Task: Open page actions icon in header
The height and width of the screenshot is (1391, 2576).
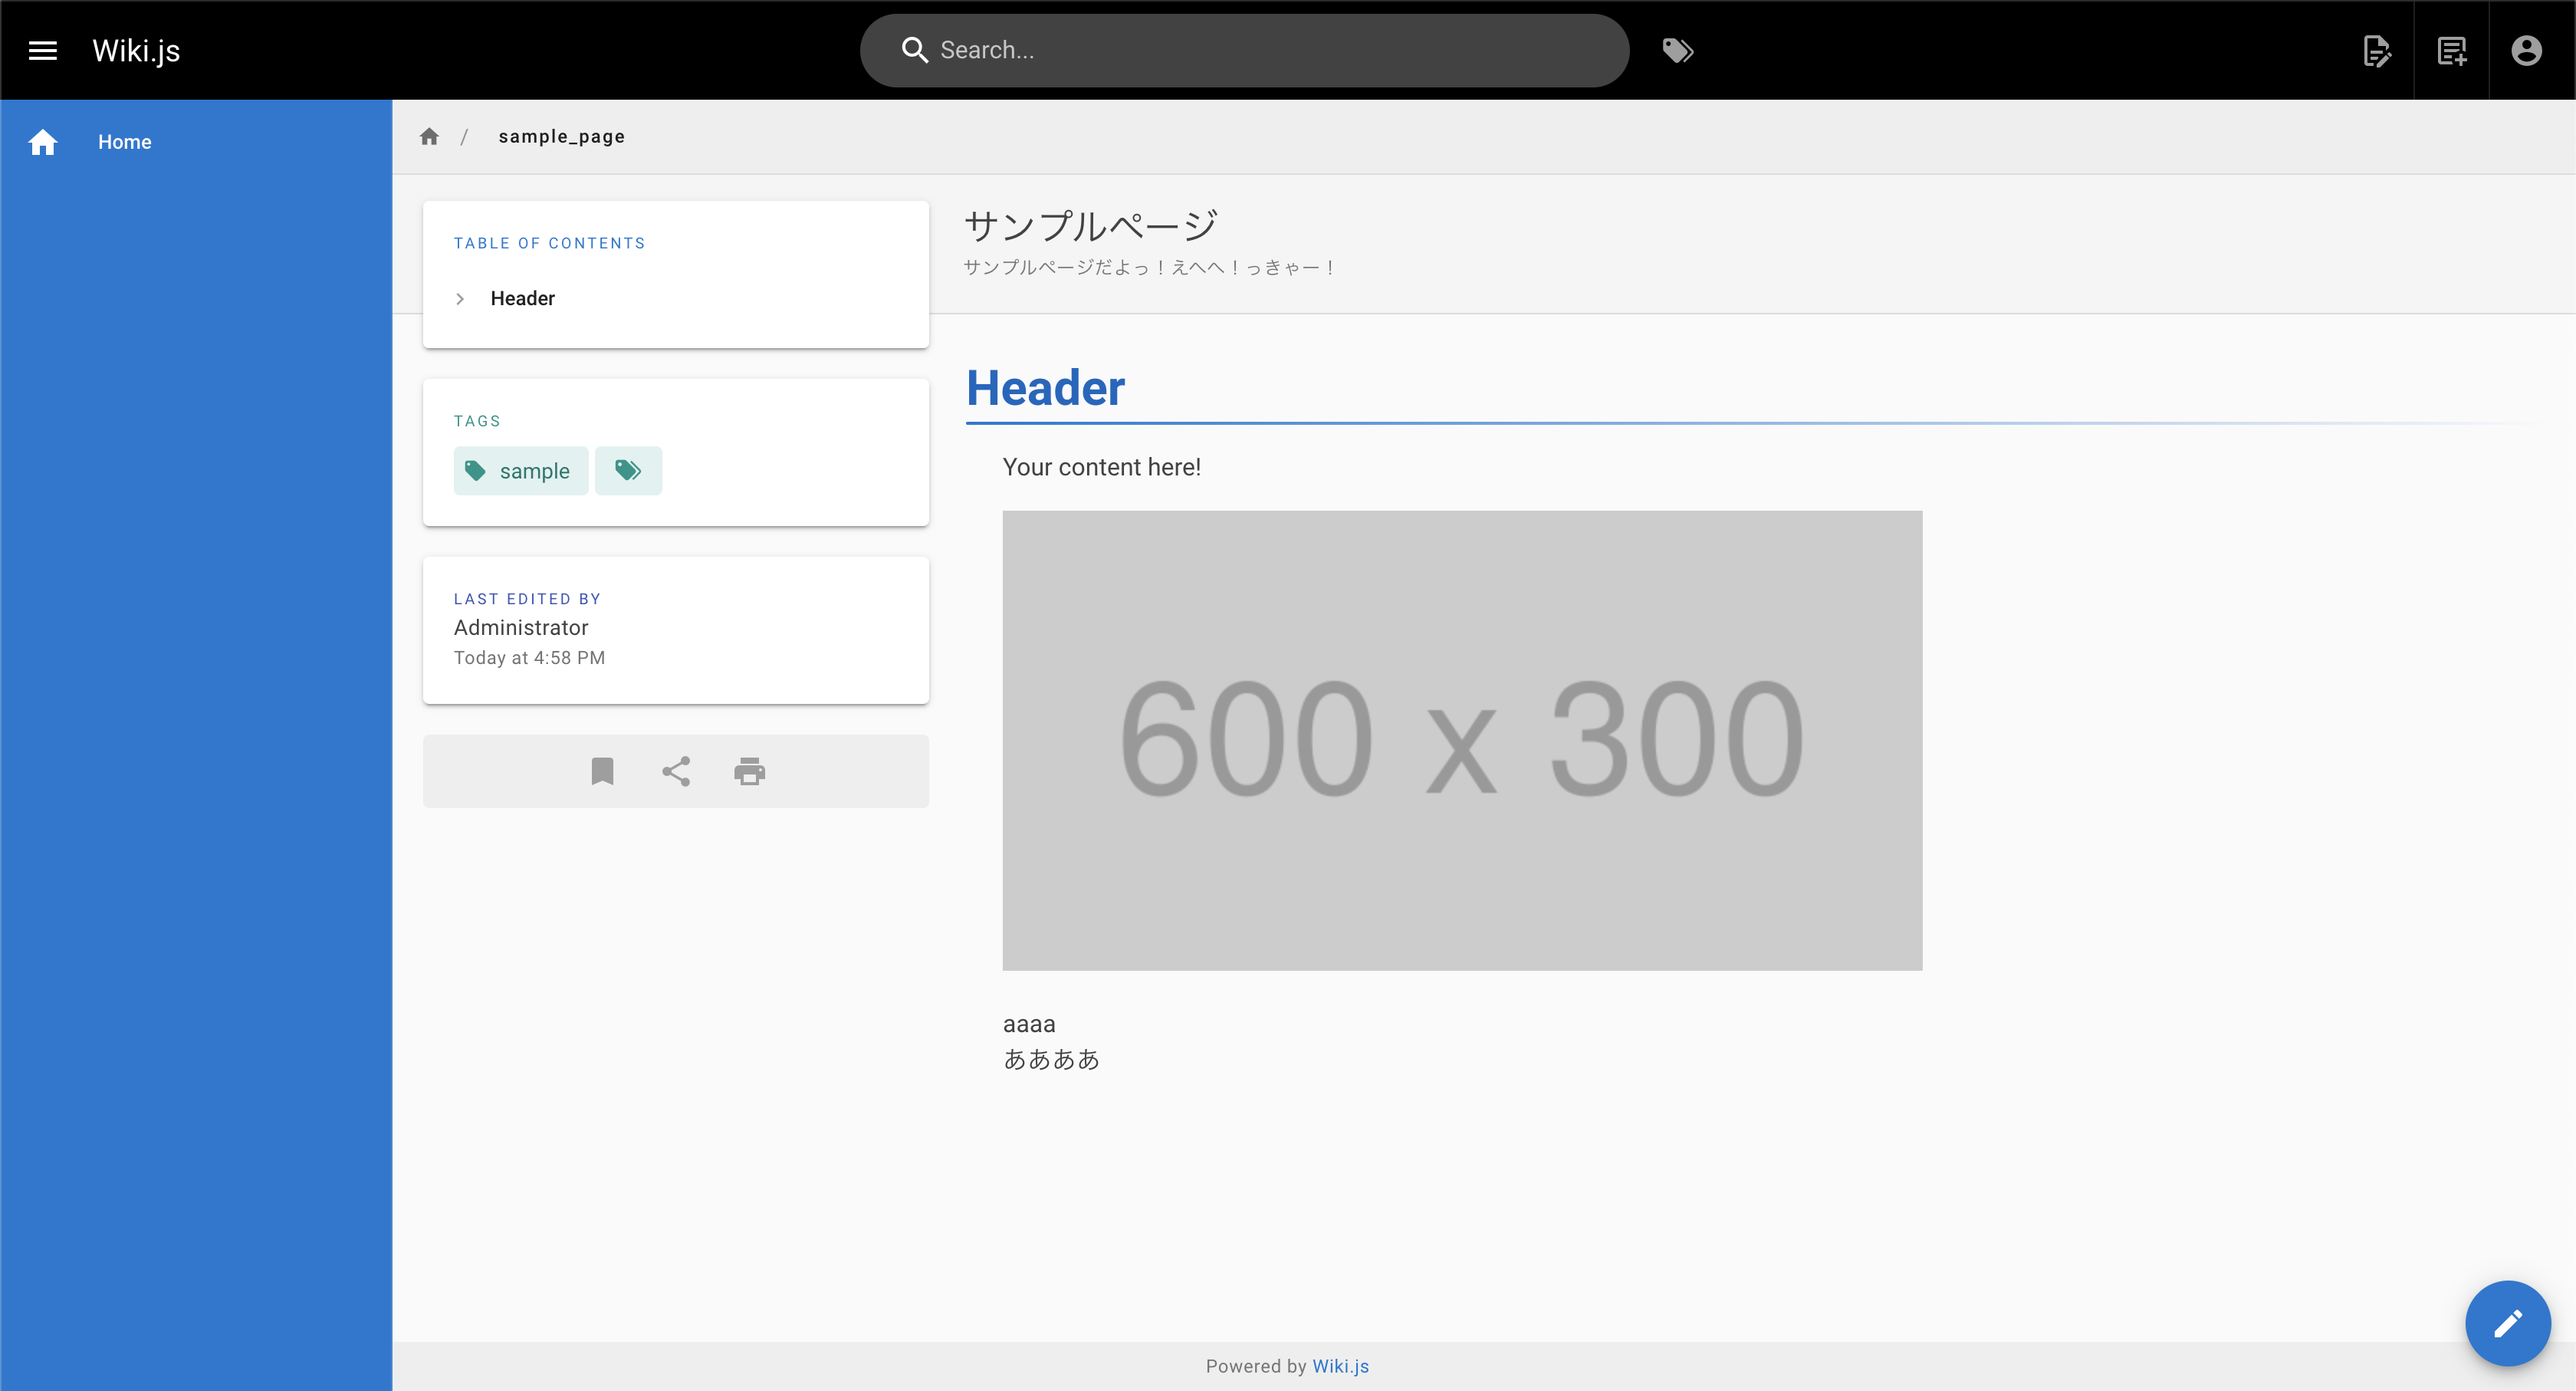Action: [2376, 50]
